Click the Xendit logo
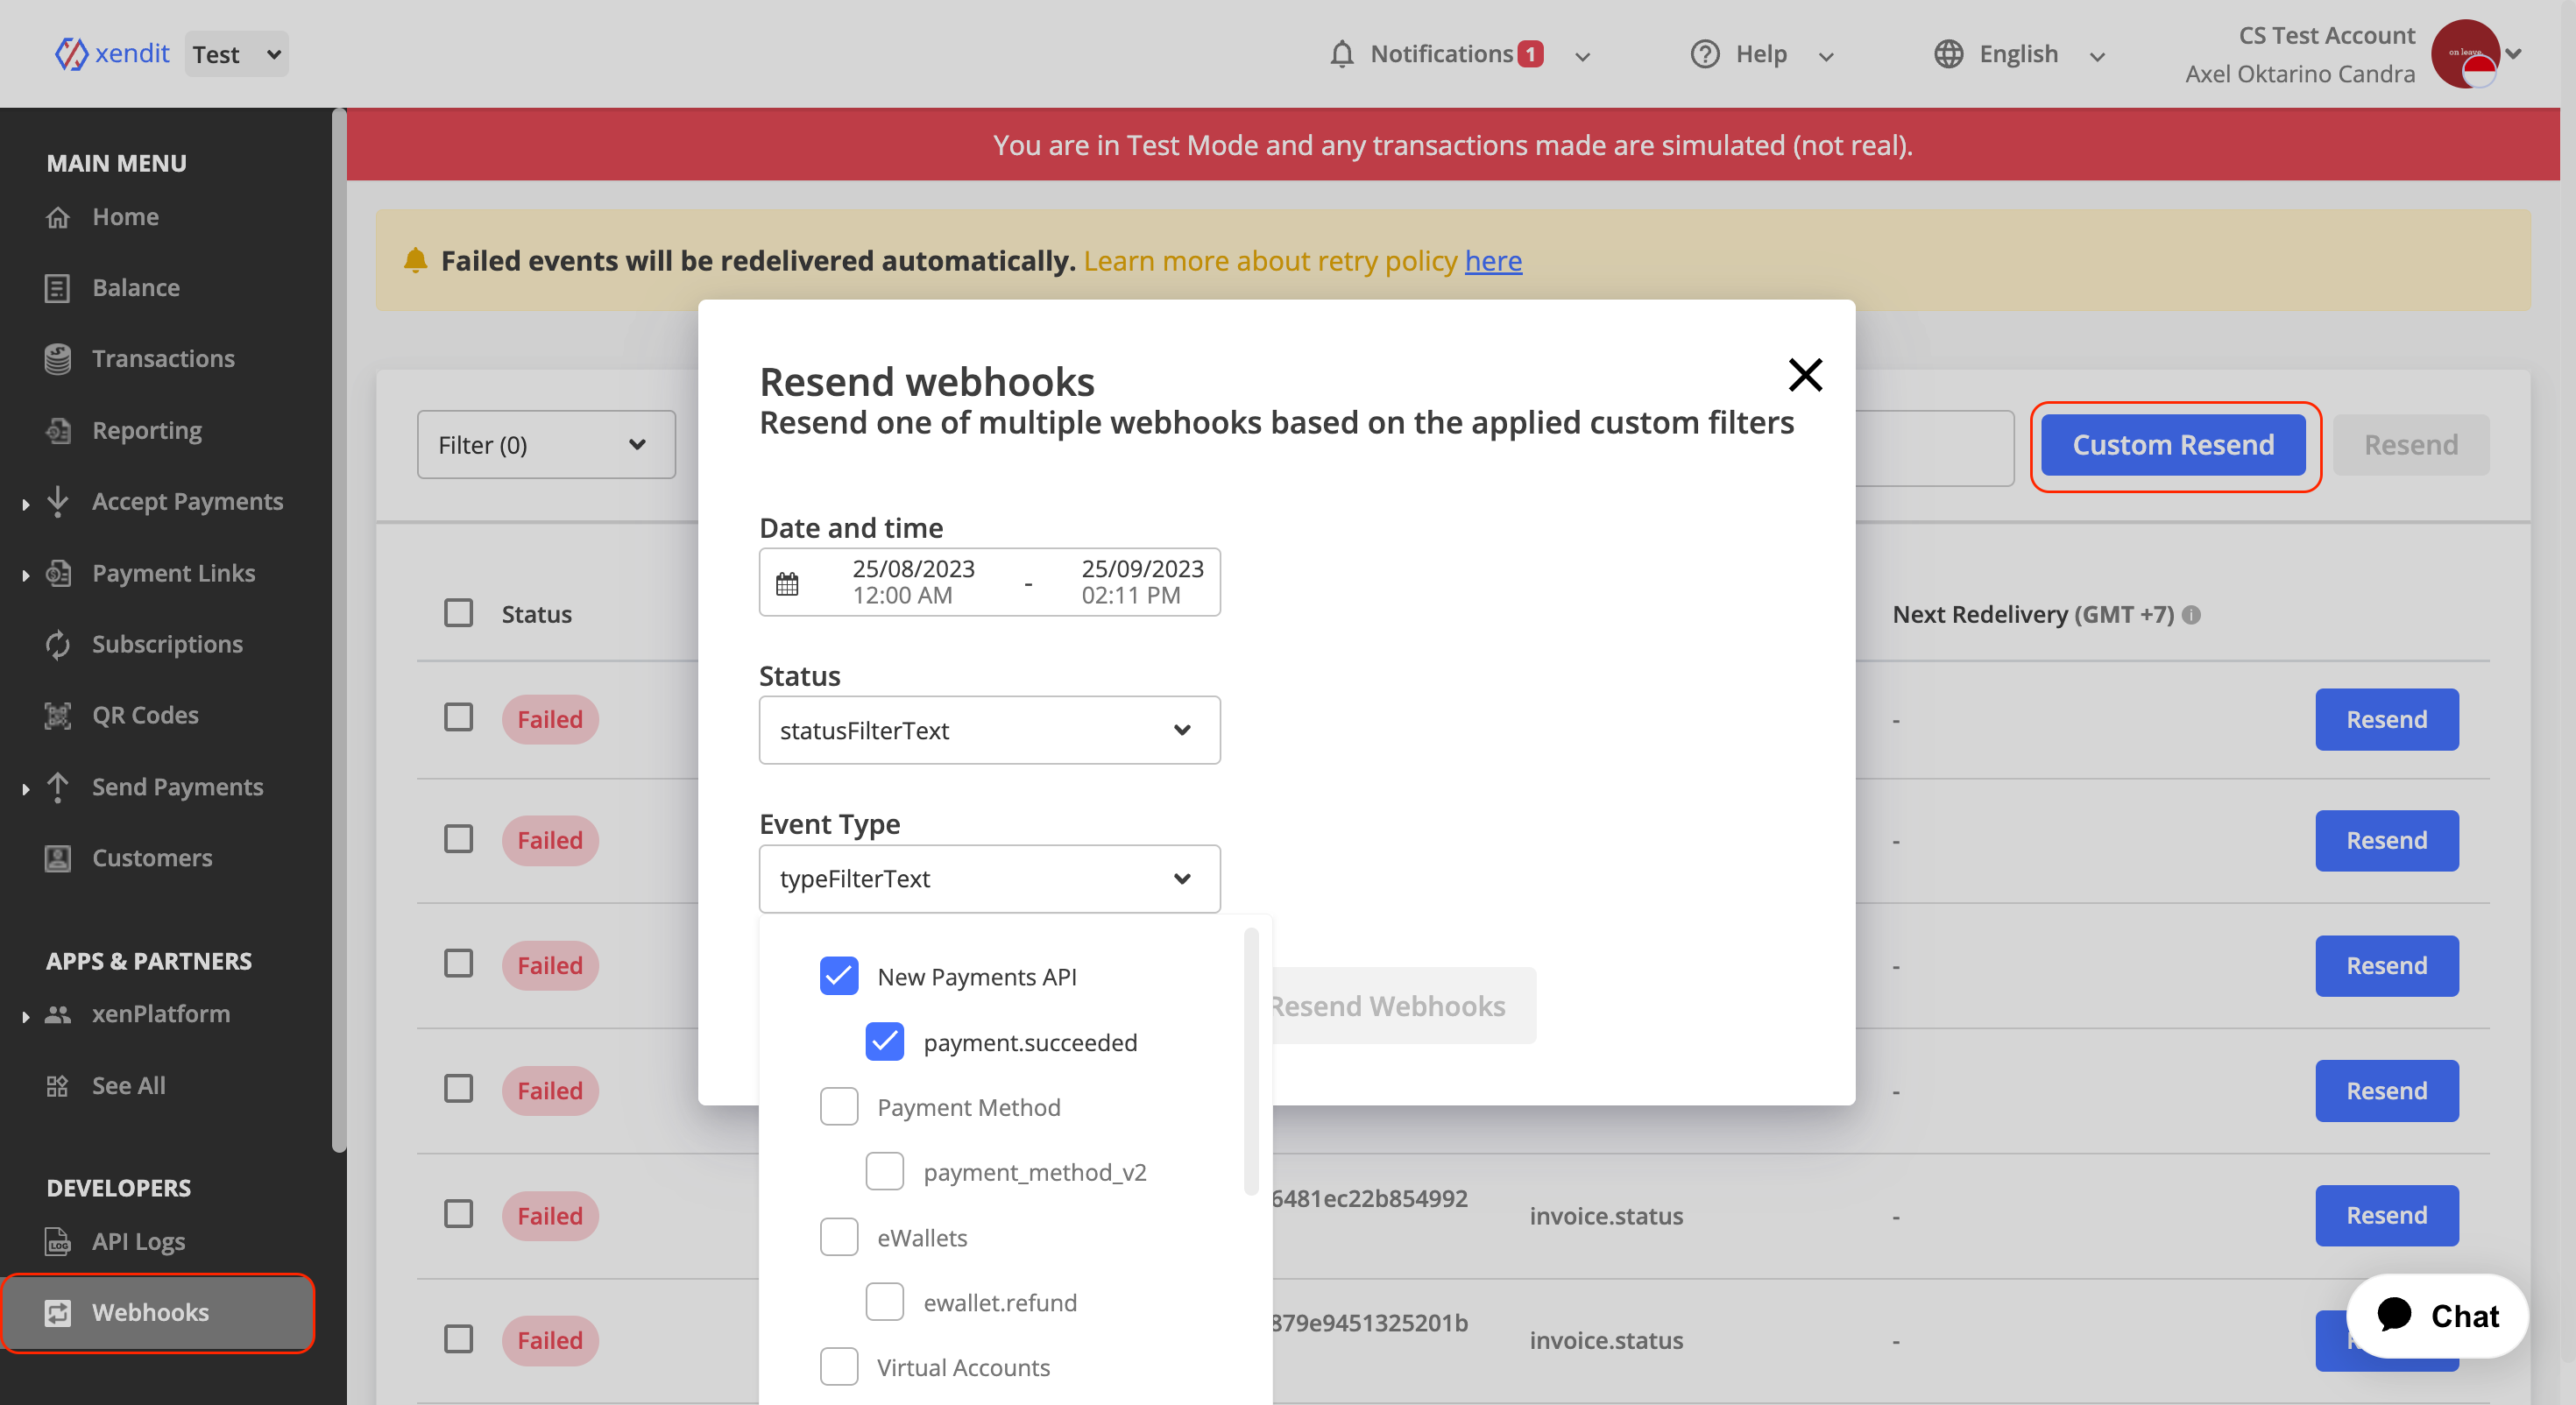The width and height of the screenshot is (2576, 1405). coord(112,53)
